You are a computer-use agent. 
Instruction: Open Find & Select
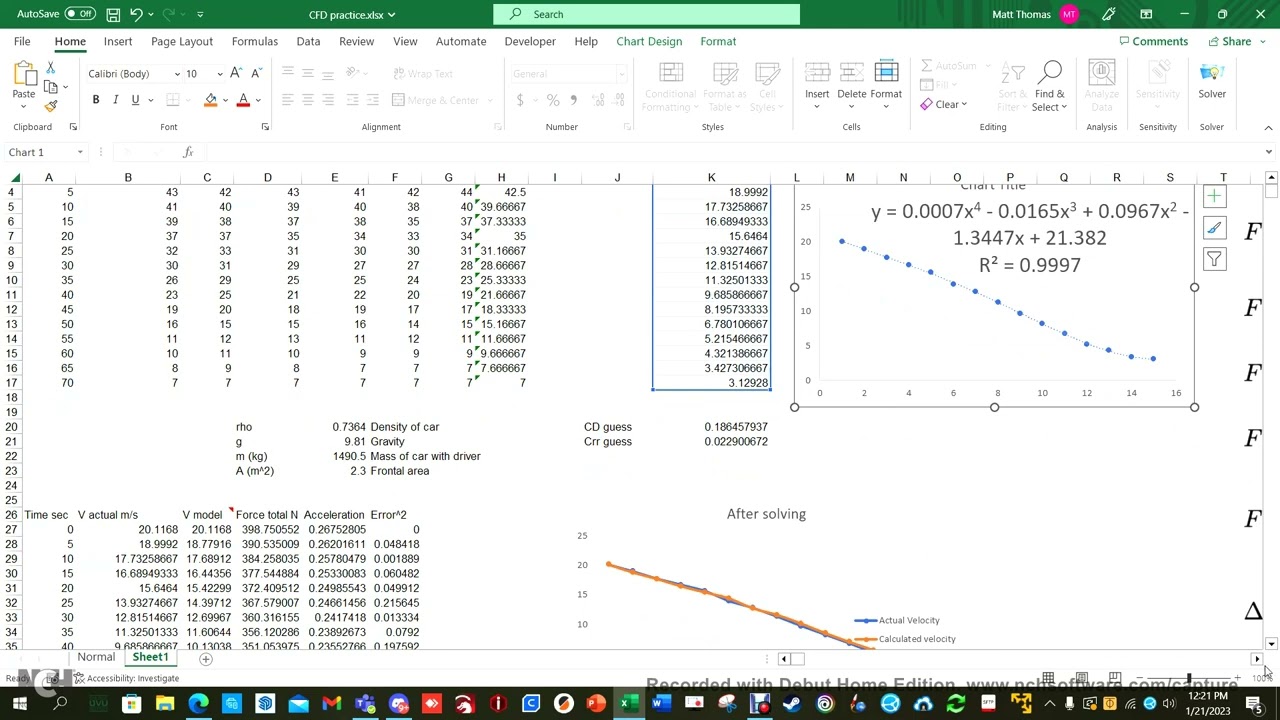1049,85
